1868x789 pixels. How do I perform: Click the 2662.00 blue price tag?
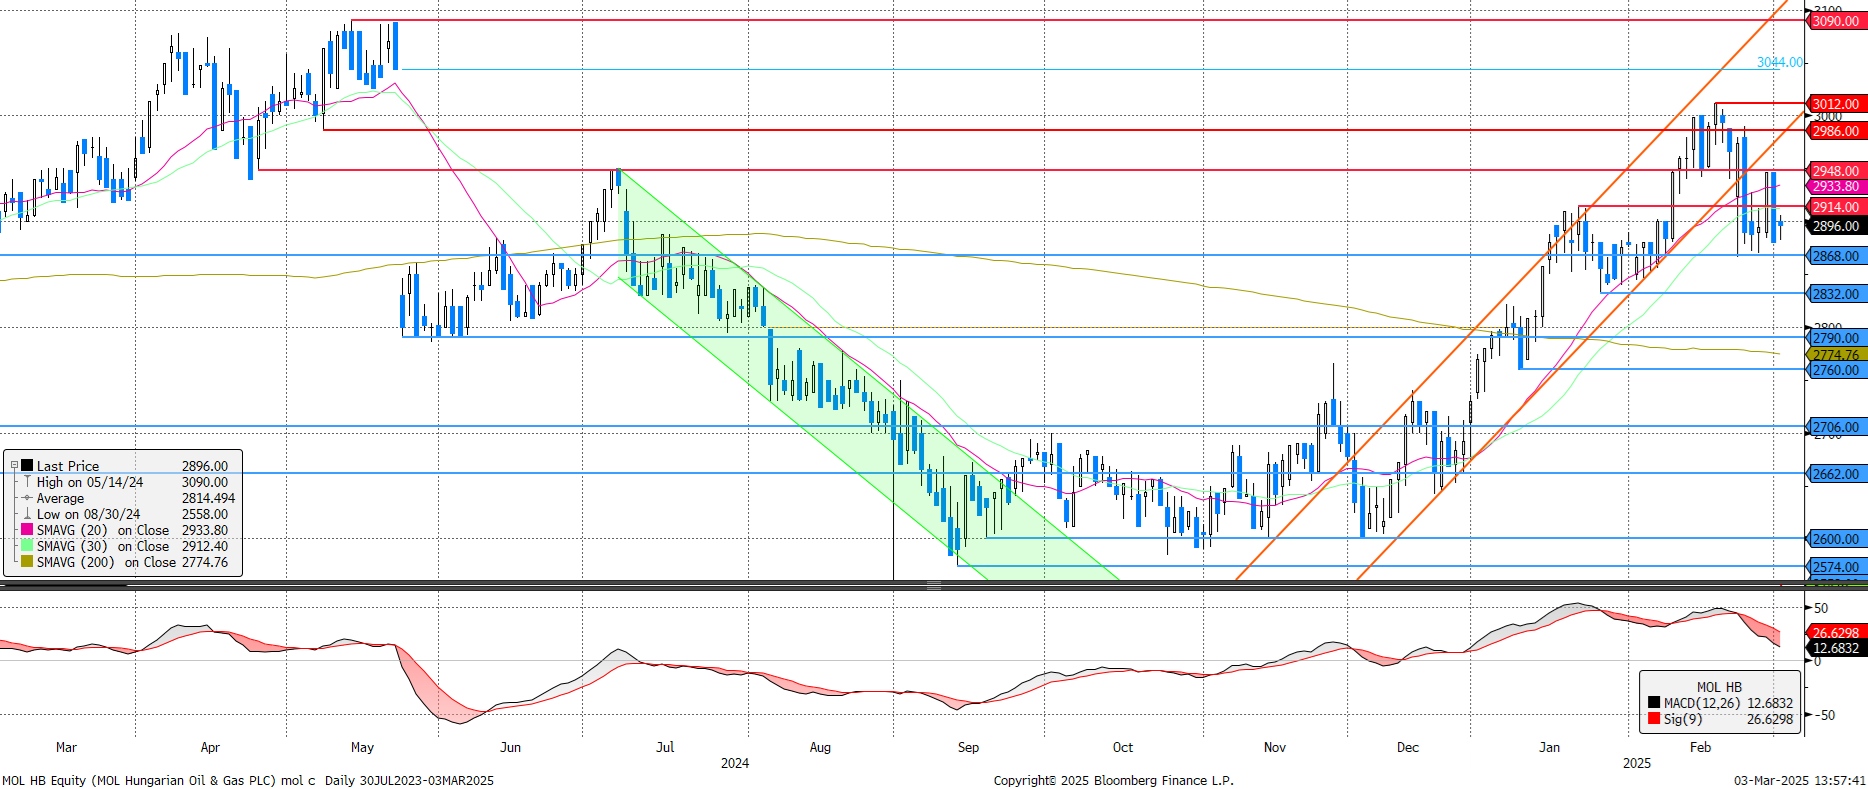pos(1837,474)
